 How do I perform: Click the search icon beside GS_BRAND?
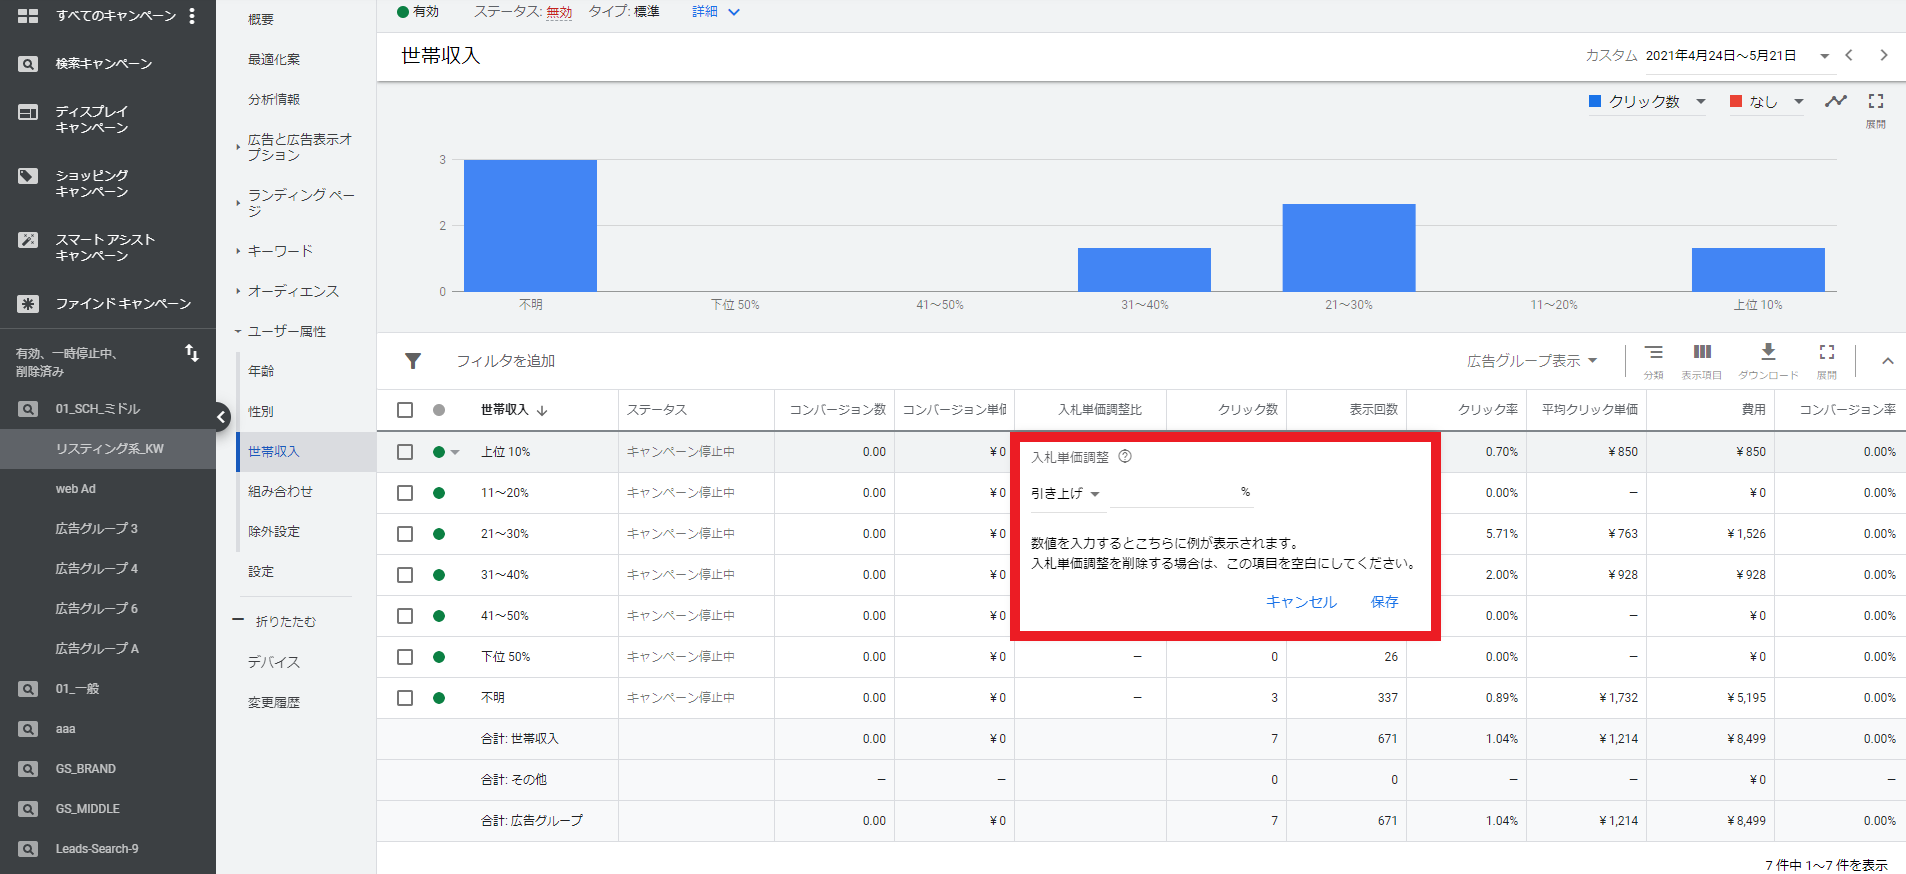[28, 769]
